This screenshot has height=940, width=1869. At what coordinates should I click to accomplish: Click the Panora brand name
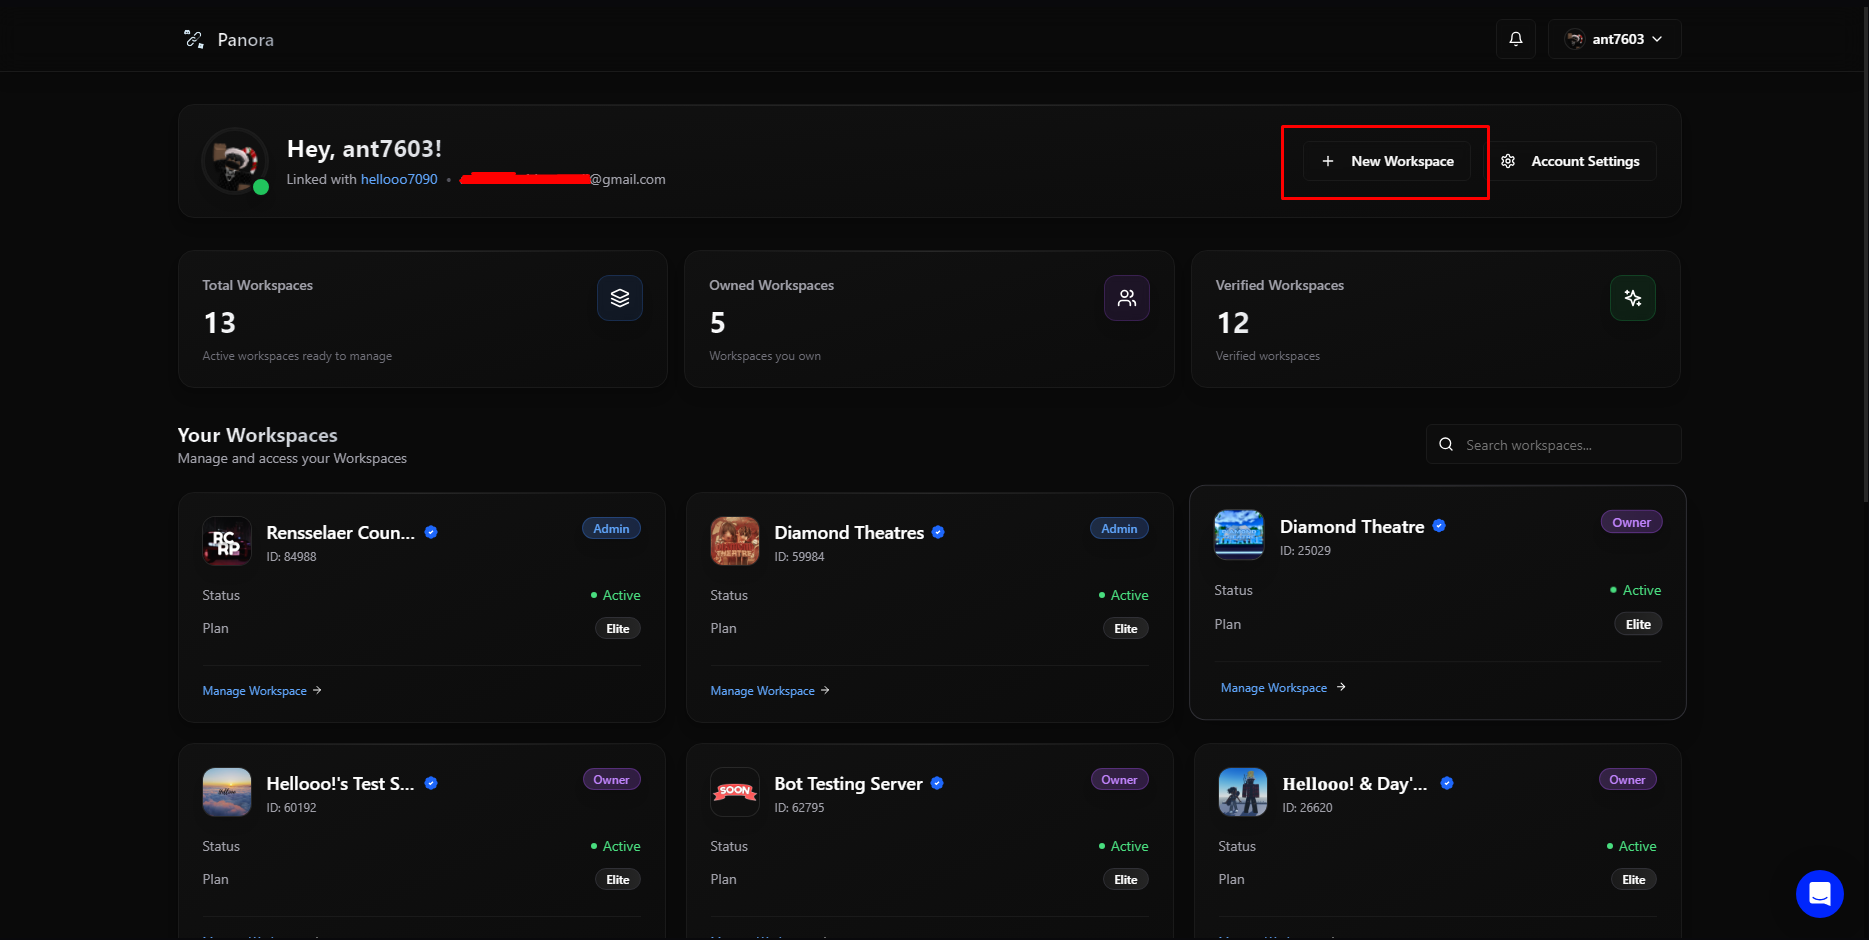click(x=245, y=40)
